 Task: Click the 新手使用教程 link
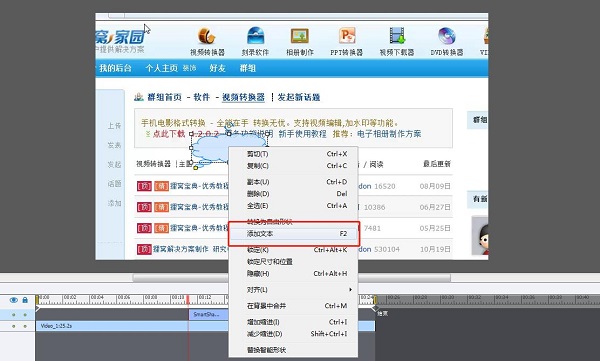tap(302, 134)
